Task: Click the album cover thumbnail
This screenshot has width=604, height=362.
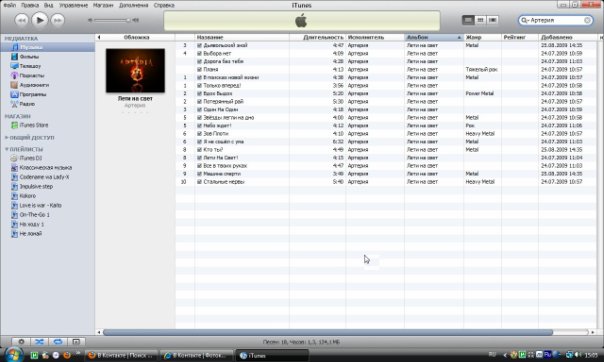Action: 135,70
